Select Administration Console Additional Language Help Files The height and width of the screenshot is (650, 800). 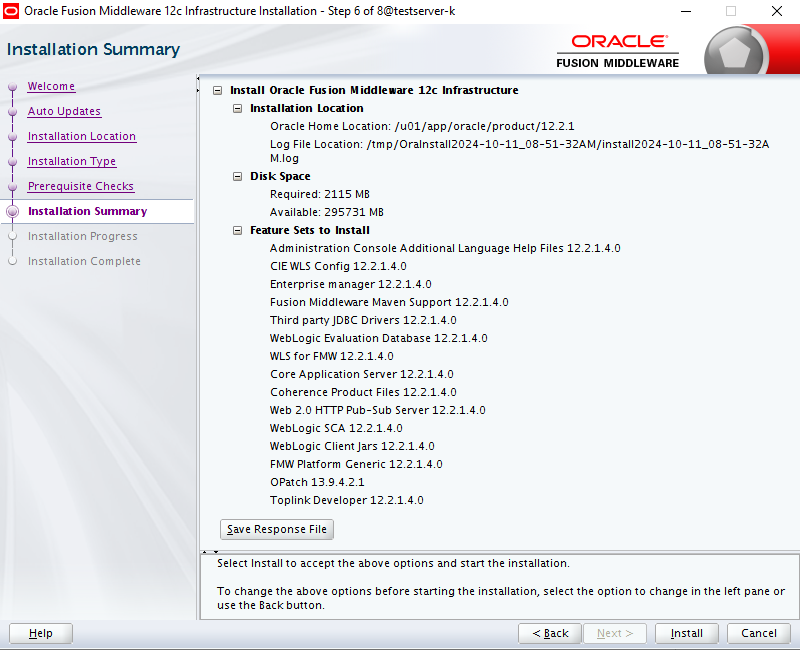point(445,248)
